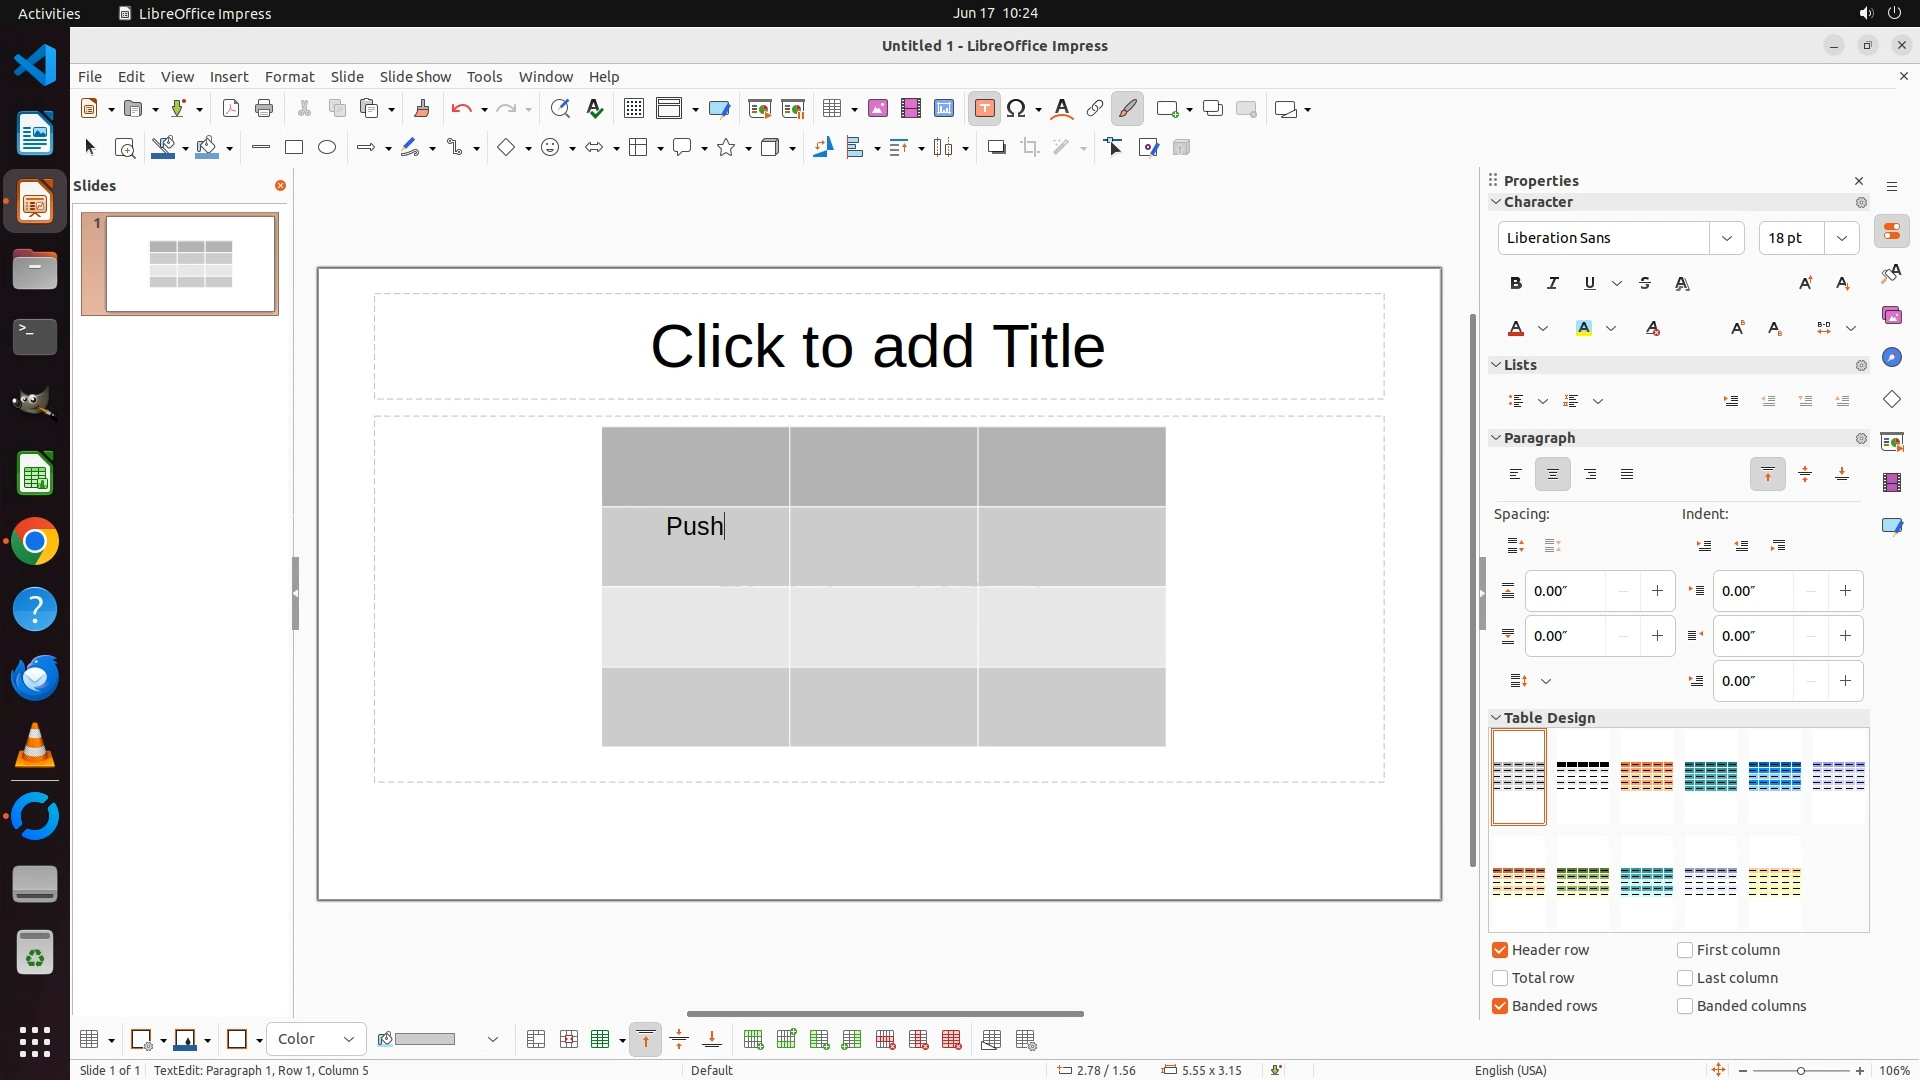Click the Print icon in toolbar
Image resolution: width=1920 pixels, height=1080 pixels.
point(264,109)
